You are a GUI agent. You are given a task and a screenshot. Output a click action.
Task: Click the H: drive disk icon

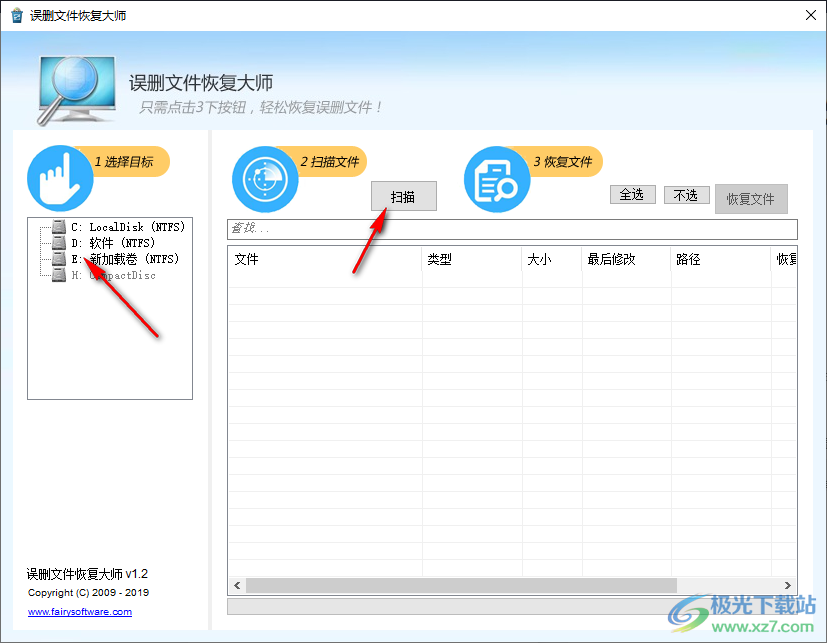(59, 275)
